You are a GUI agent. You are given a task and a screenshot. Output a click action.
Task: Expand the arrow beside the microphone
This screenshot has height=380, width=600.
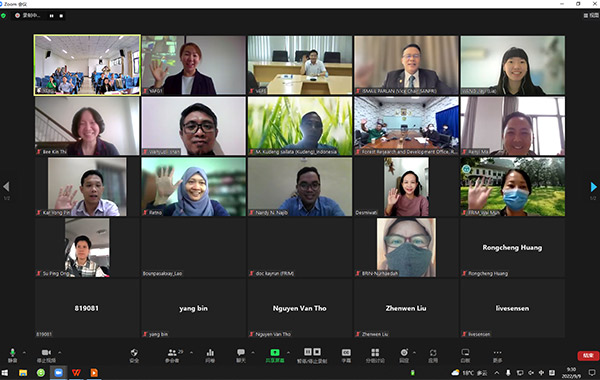pyautogui.click(x=24, y=352)
